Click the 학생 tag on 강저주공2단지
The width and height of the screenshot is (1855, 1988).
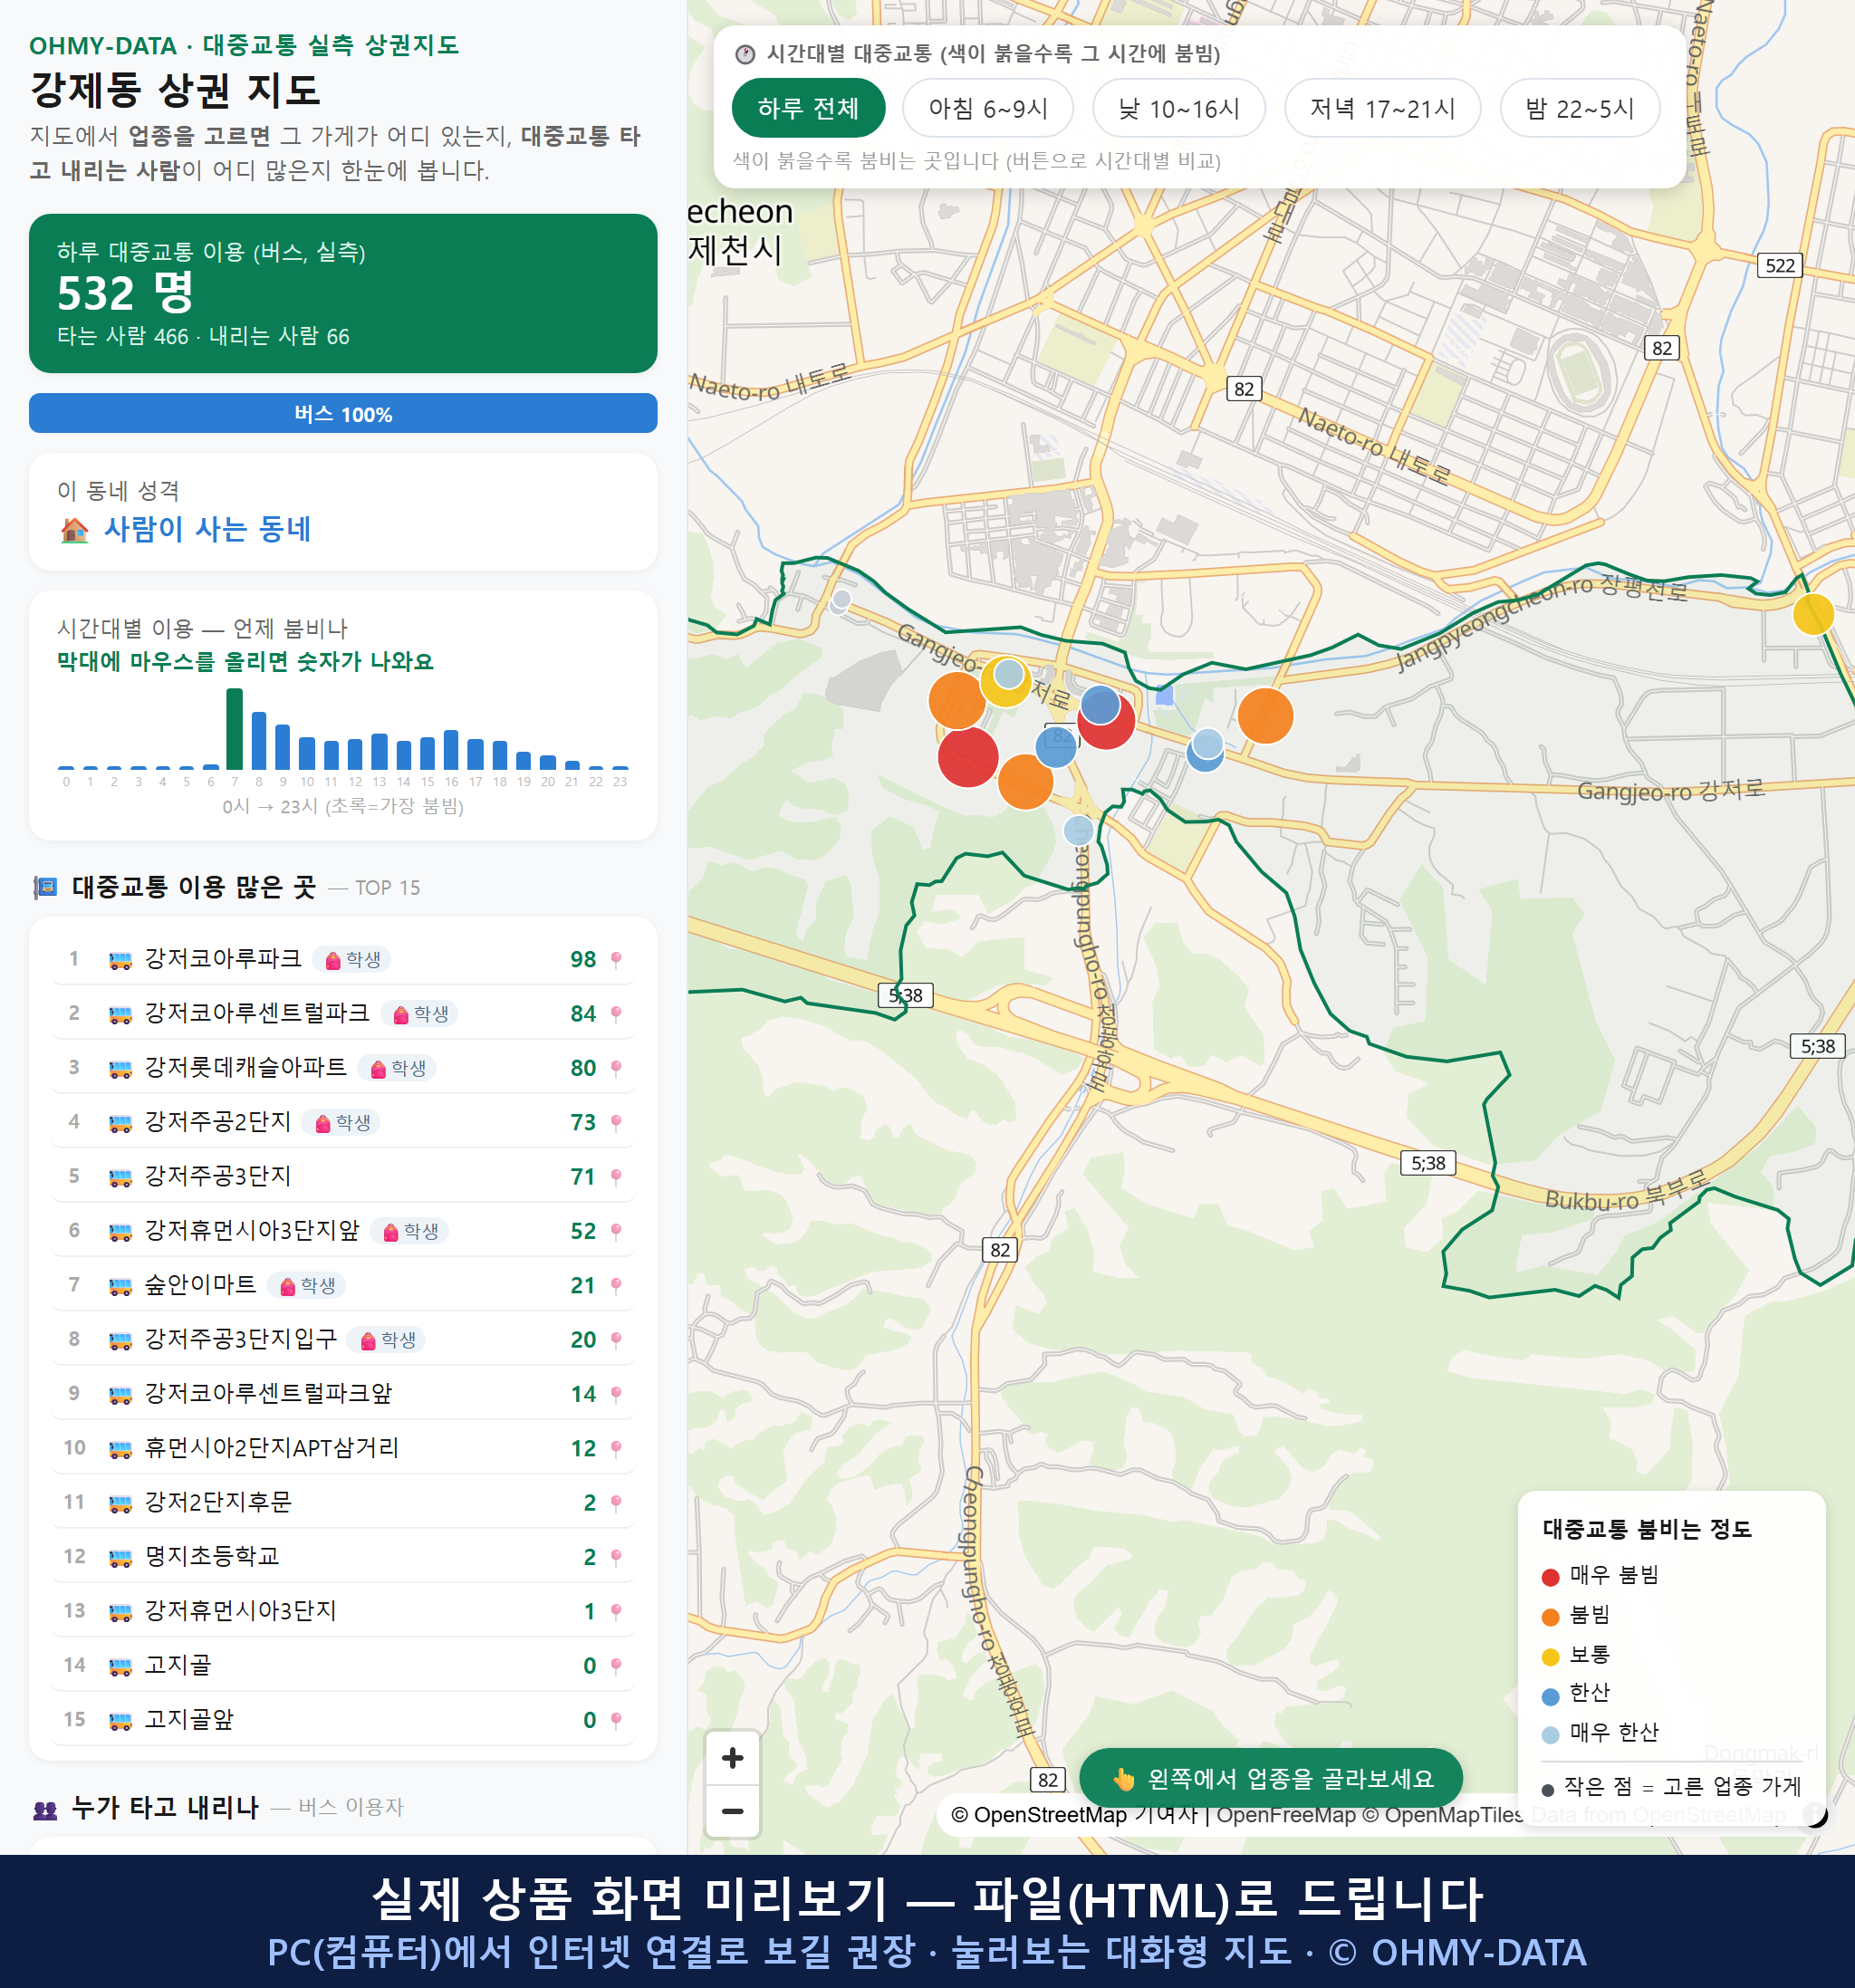[342, 1123]
